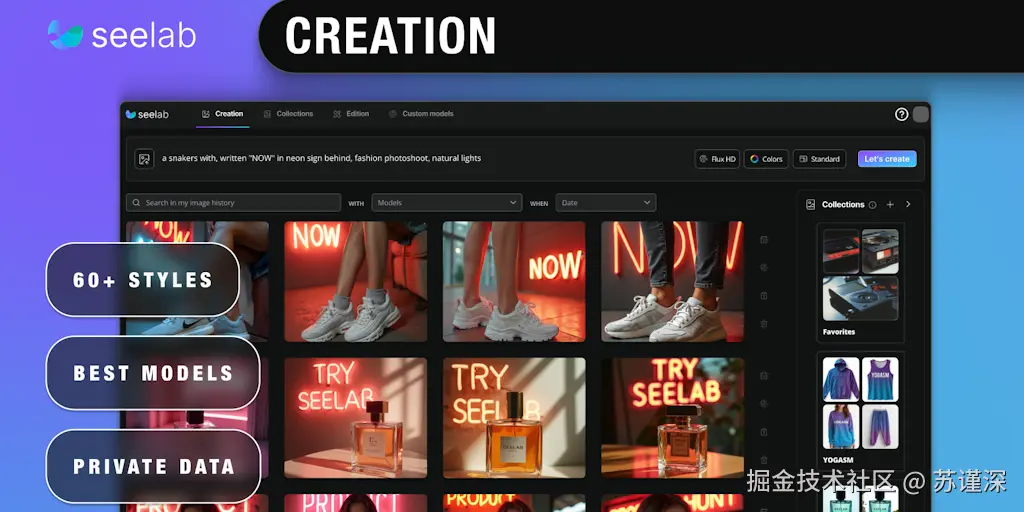The width and height of the screenshot is (1024, 512).
Task: Open the TRY SEELAB perfume image with dark background
Action: [672, 418]
